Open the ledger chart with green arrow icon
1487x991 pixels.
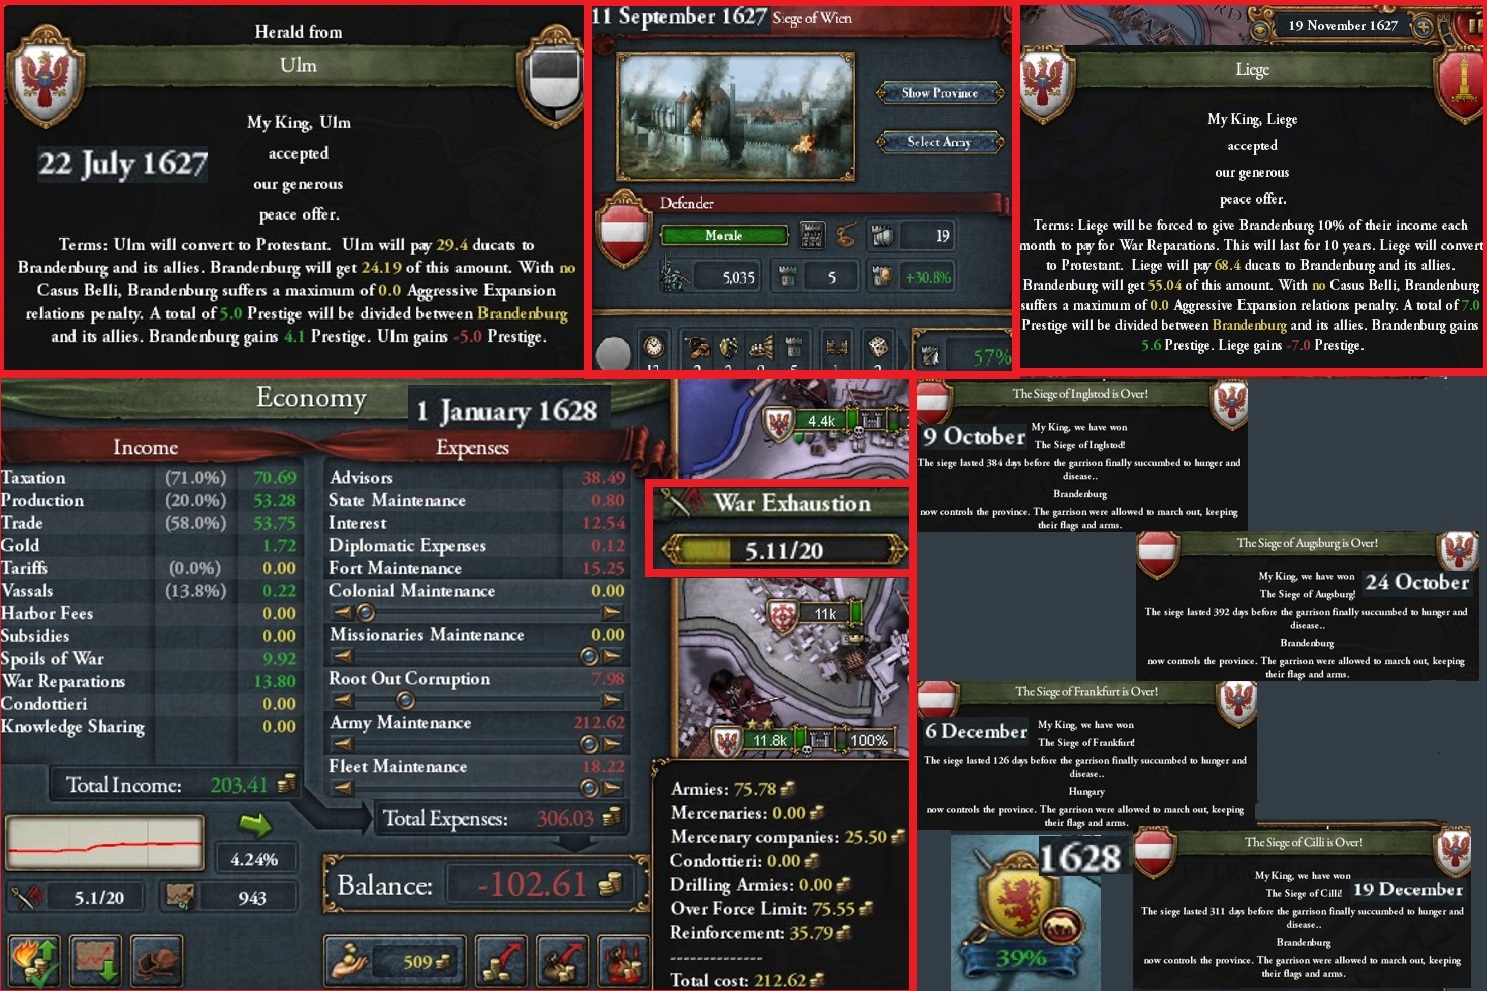pos(96,961)
